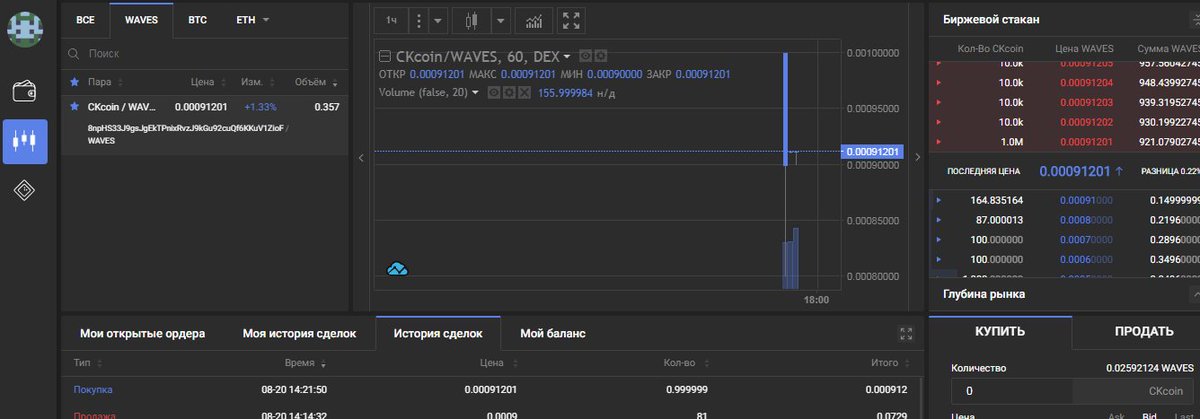Sort pairs by Объём column
1200x419 pixels.
(309, 82)
